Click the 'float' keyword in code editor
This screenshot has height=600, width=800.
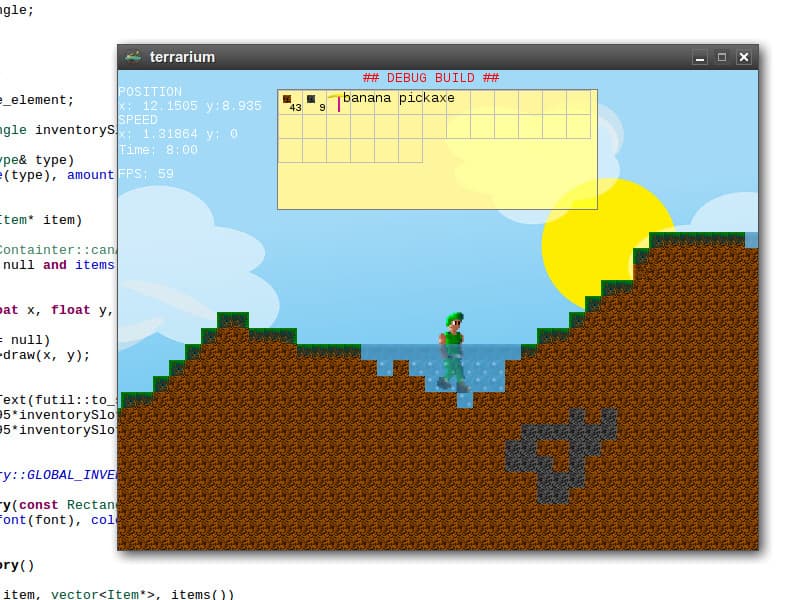coord(70,310)
